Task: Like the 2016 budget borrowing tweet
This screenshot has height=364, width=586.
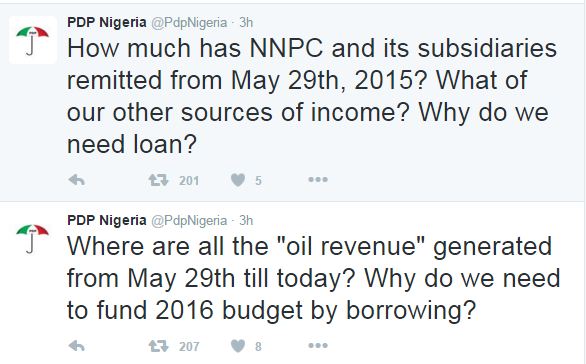Action: (x=238, y=346)
